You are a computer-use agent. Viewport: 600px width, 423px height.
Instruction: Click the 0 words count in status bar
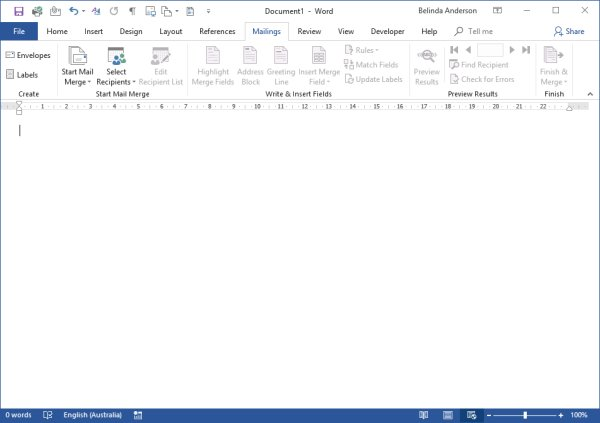[x=18, y=415]
